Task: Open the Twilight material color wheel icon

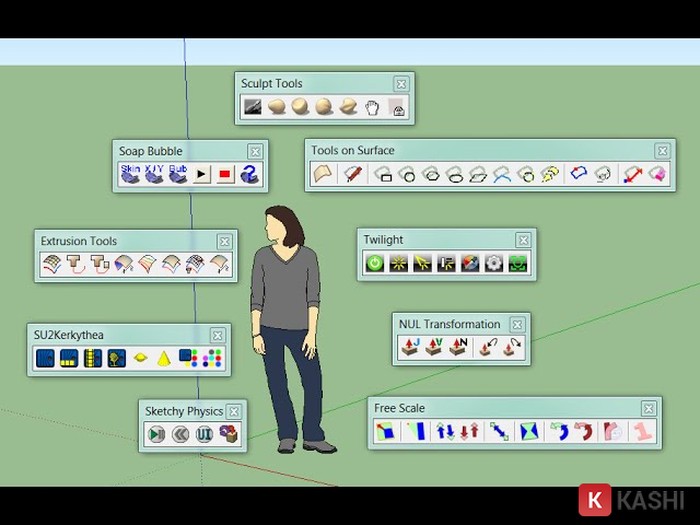Action: point(470,263)
